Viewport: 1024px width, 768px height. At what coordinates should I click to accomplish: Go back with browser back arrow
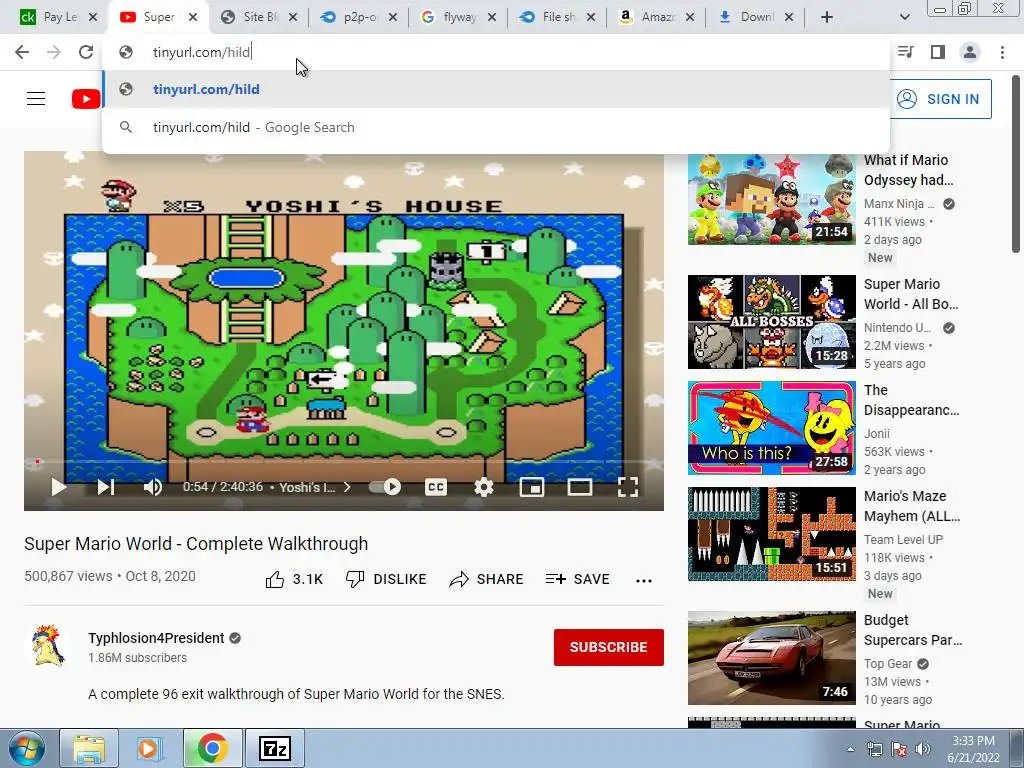[x=22, y=52]
